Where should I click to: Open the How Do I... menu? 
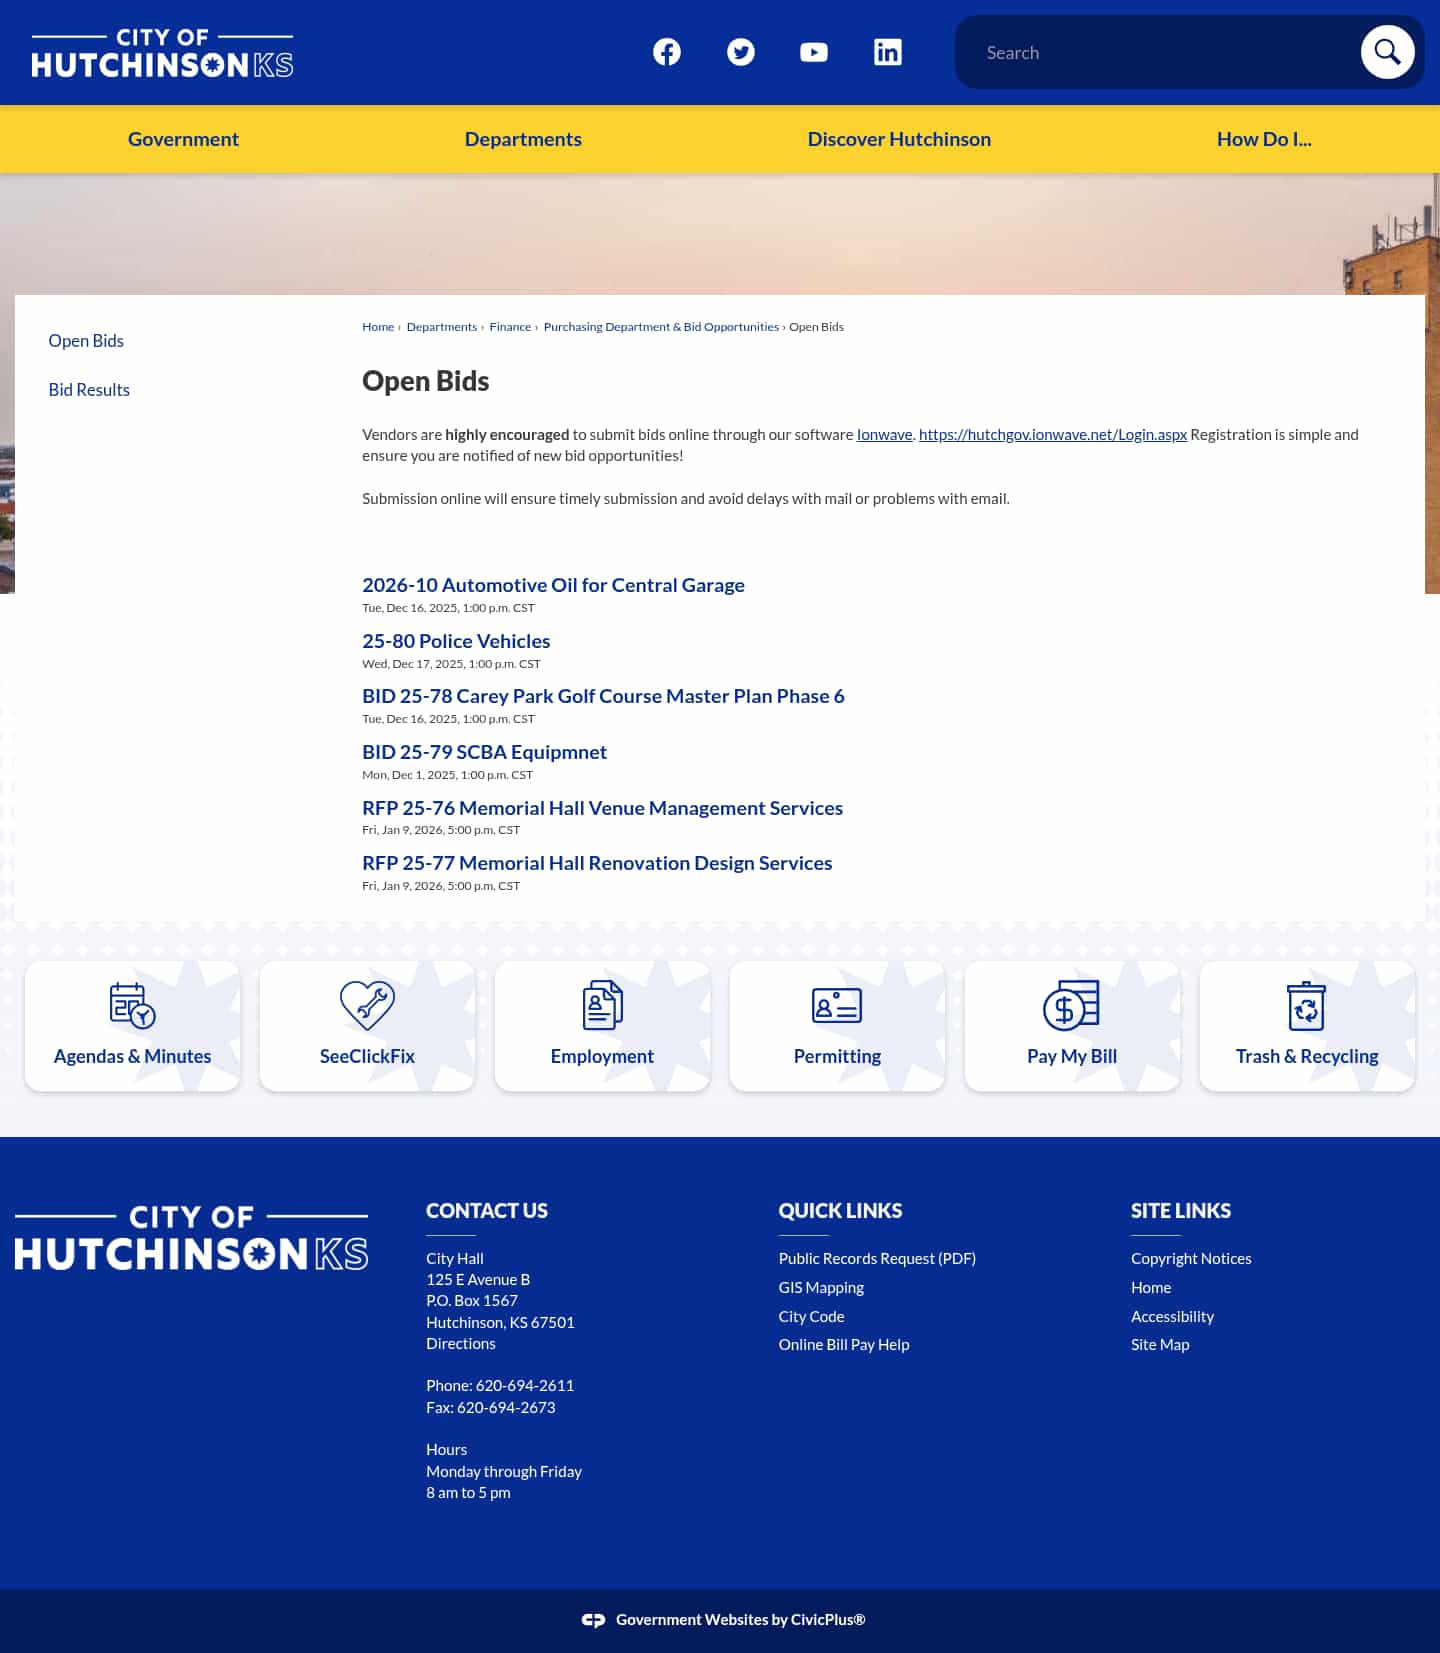click(1264, 139)
